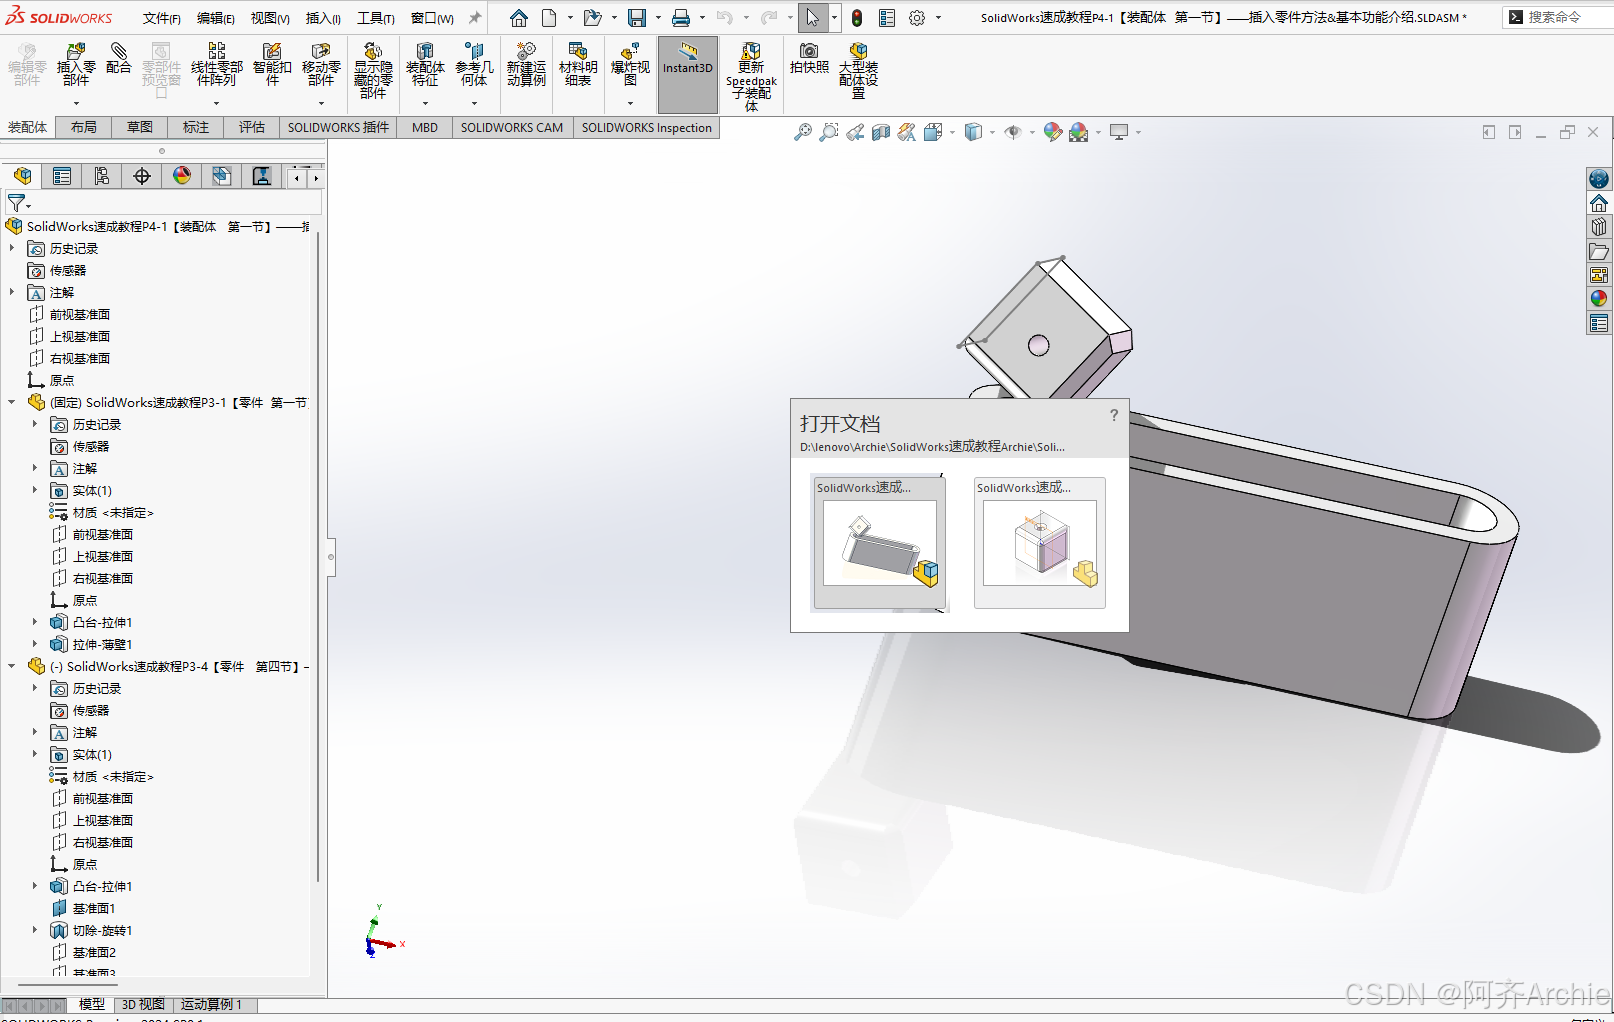Collapse the feature tree panel handle
This screenshot has width=1614, height=1022.
click(x=331, y=557)
